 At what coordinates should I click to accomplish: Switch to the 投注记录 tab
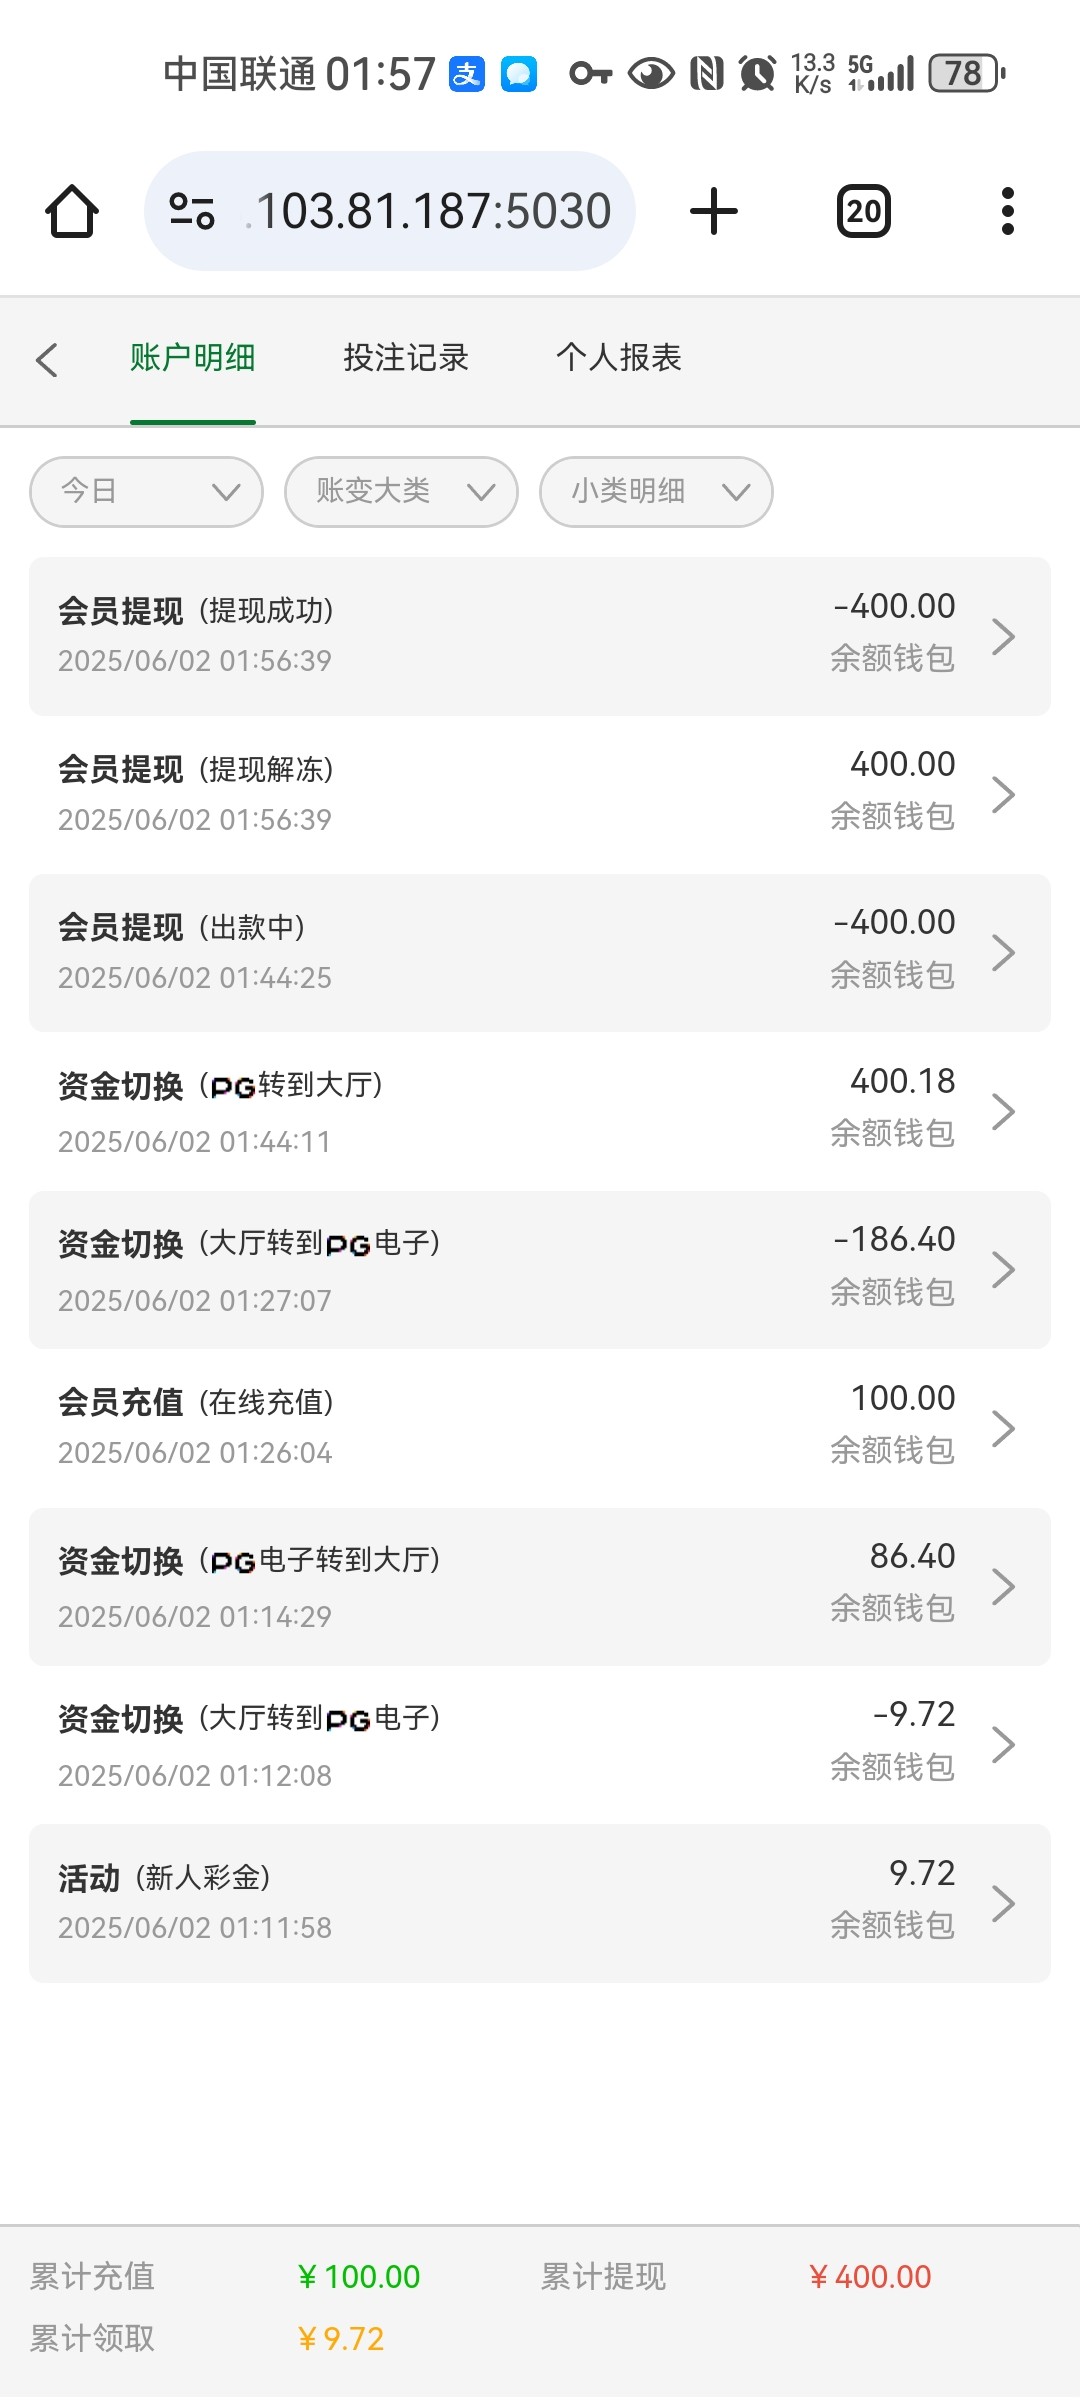406,358
